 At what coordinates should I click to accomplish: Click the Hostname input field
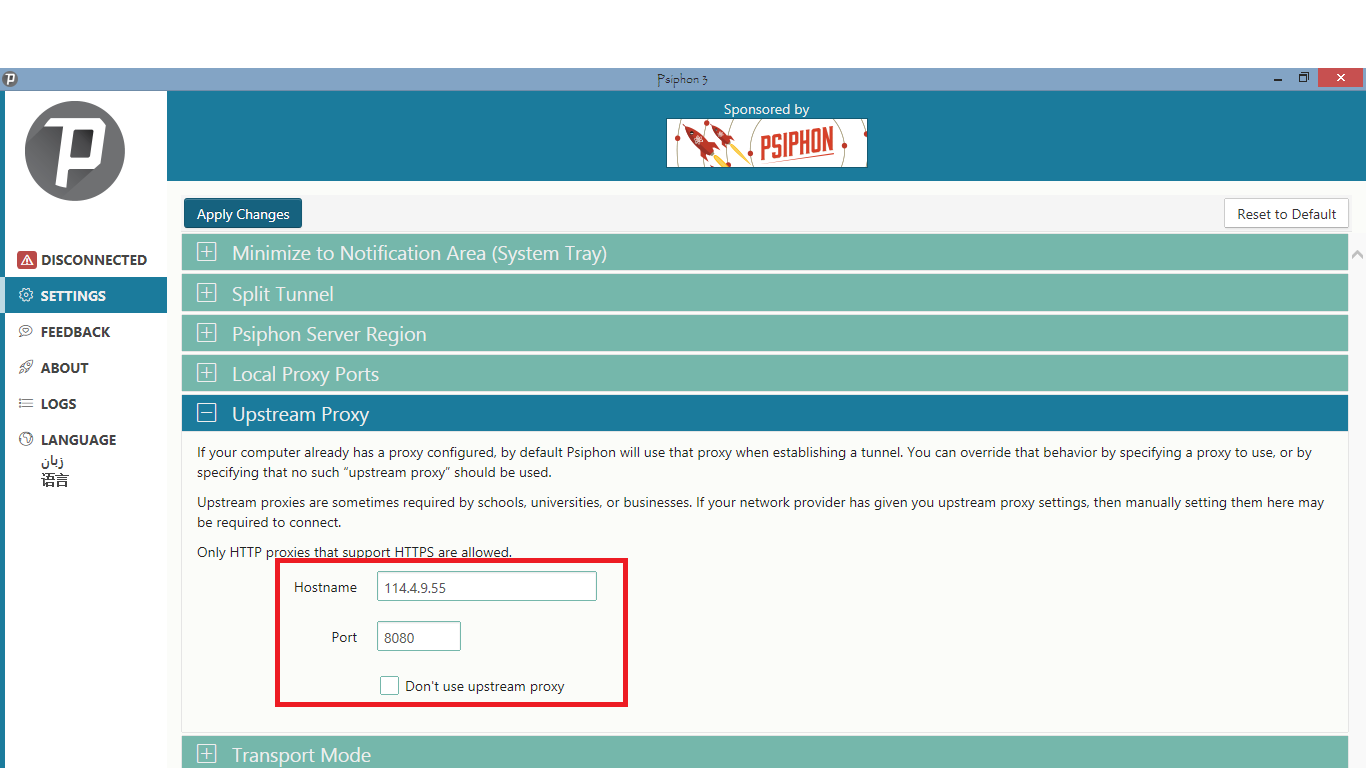tap(487, 587)
